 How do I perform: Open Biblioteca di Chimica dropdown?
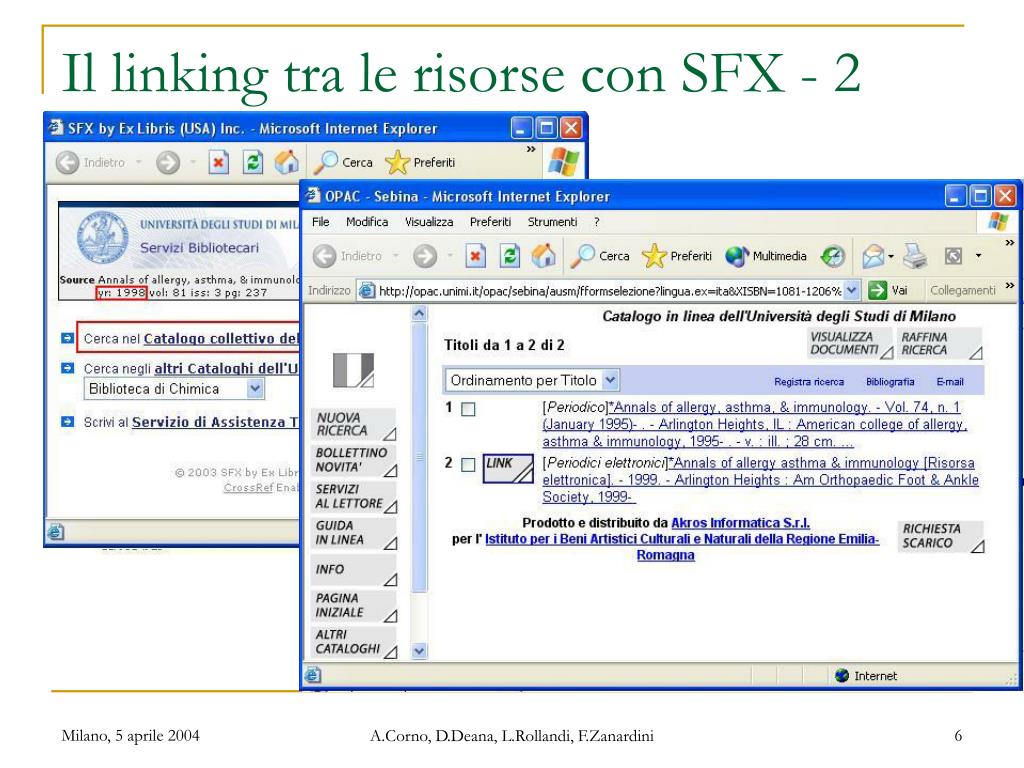(174, 389)
